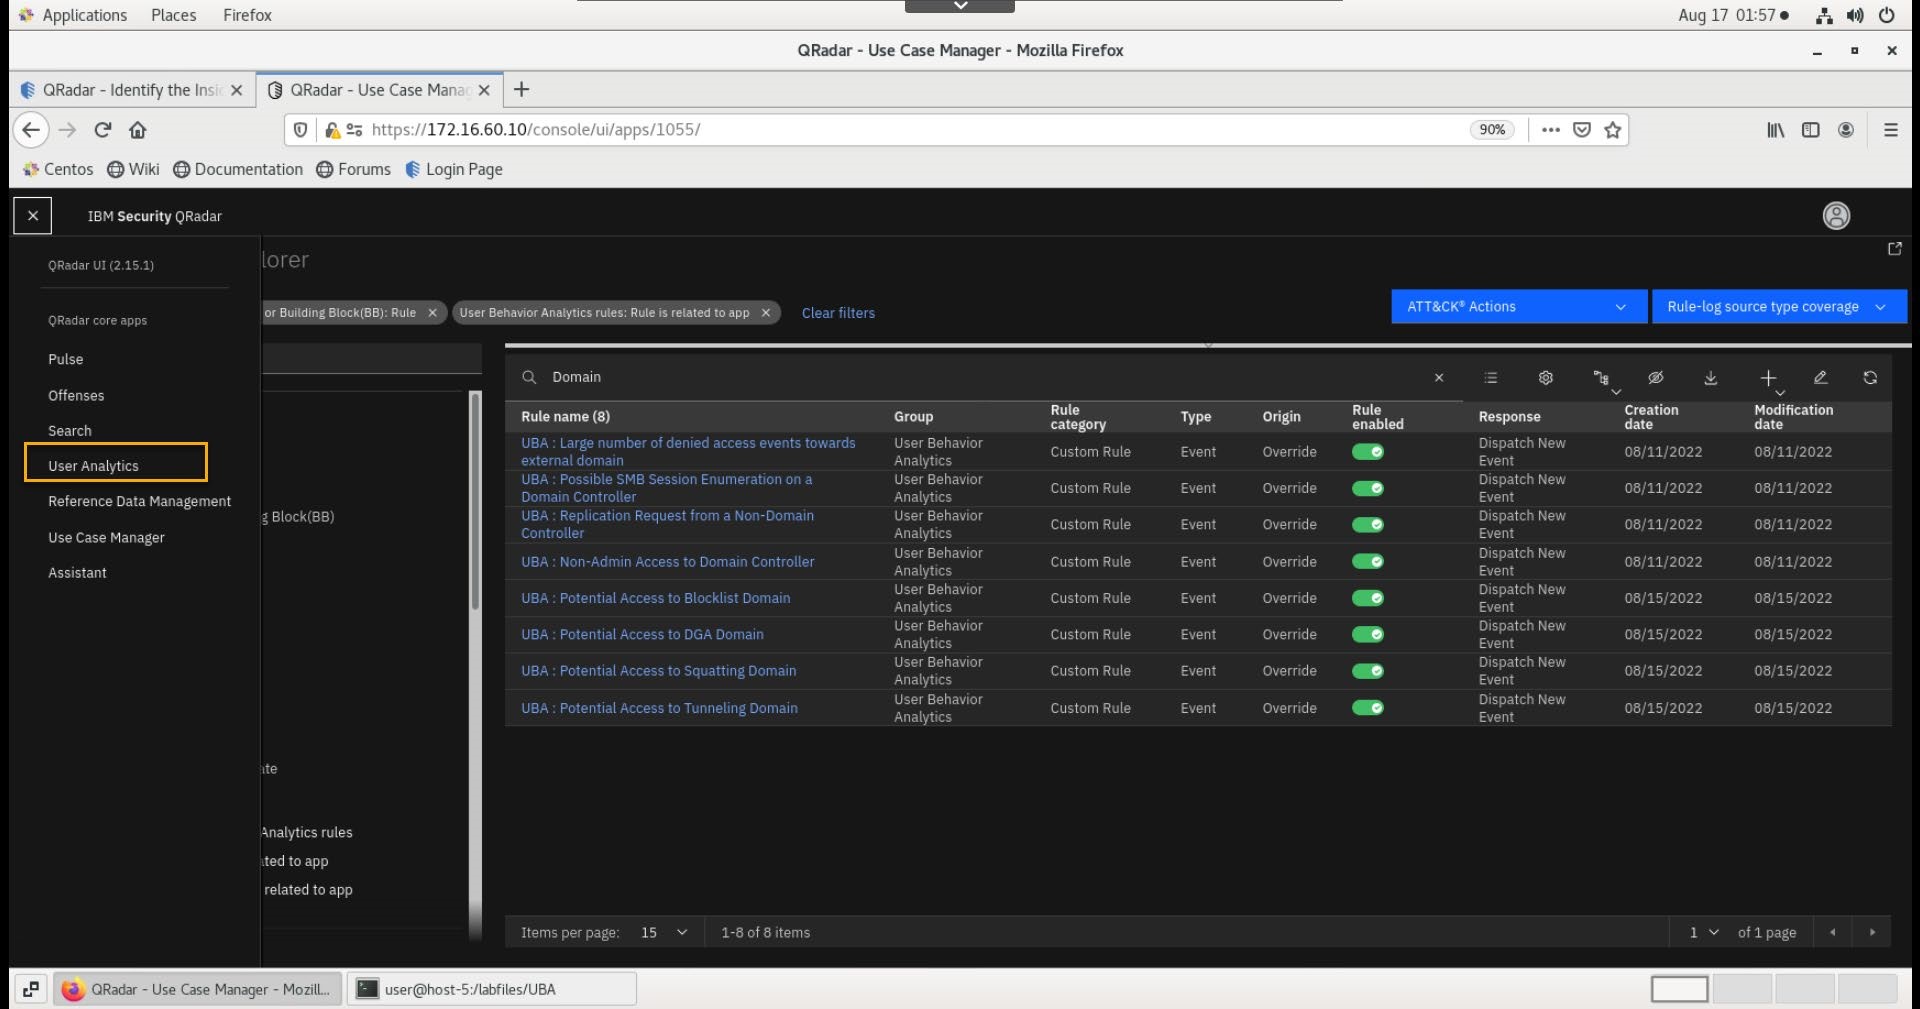Save to Pocket icon in address bar
Viewport: 1920px width, 1009px height.
pyautogui.click(x=1582, y=130)
